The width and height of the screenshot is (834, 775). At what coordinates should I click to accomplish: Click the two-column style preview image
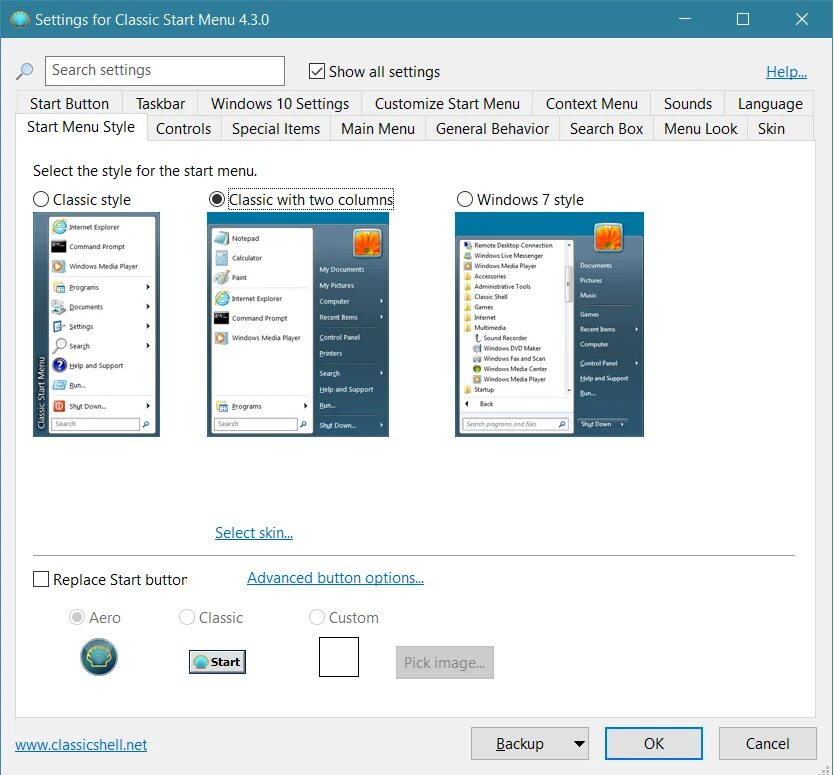298,324
